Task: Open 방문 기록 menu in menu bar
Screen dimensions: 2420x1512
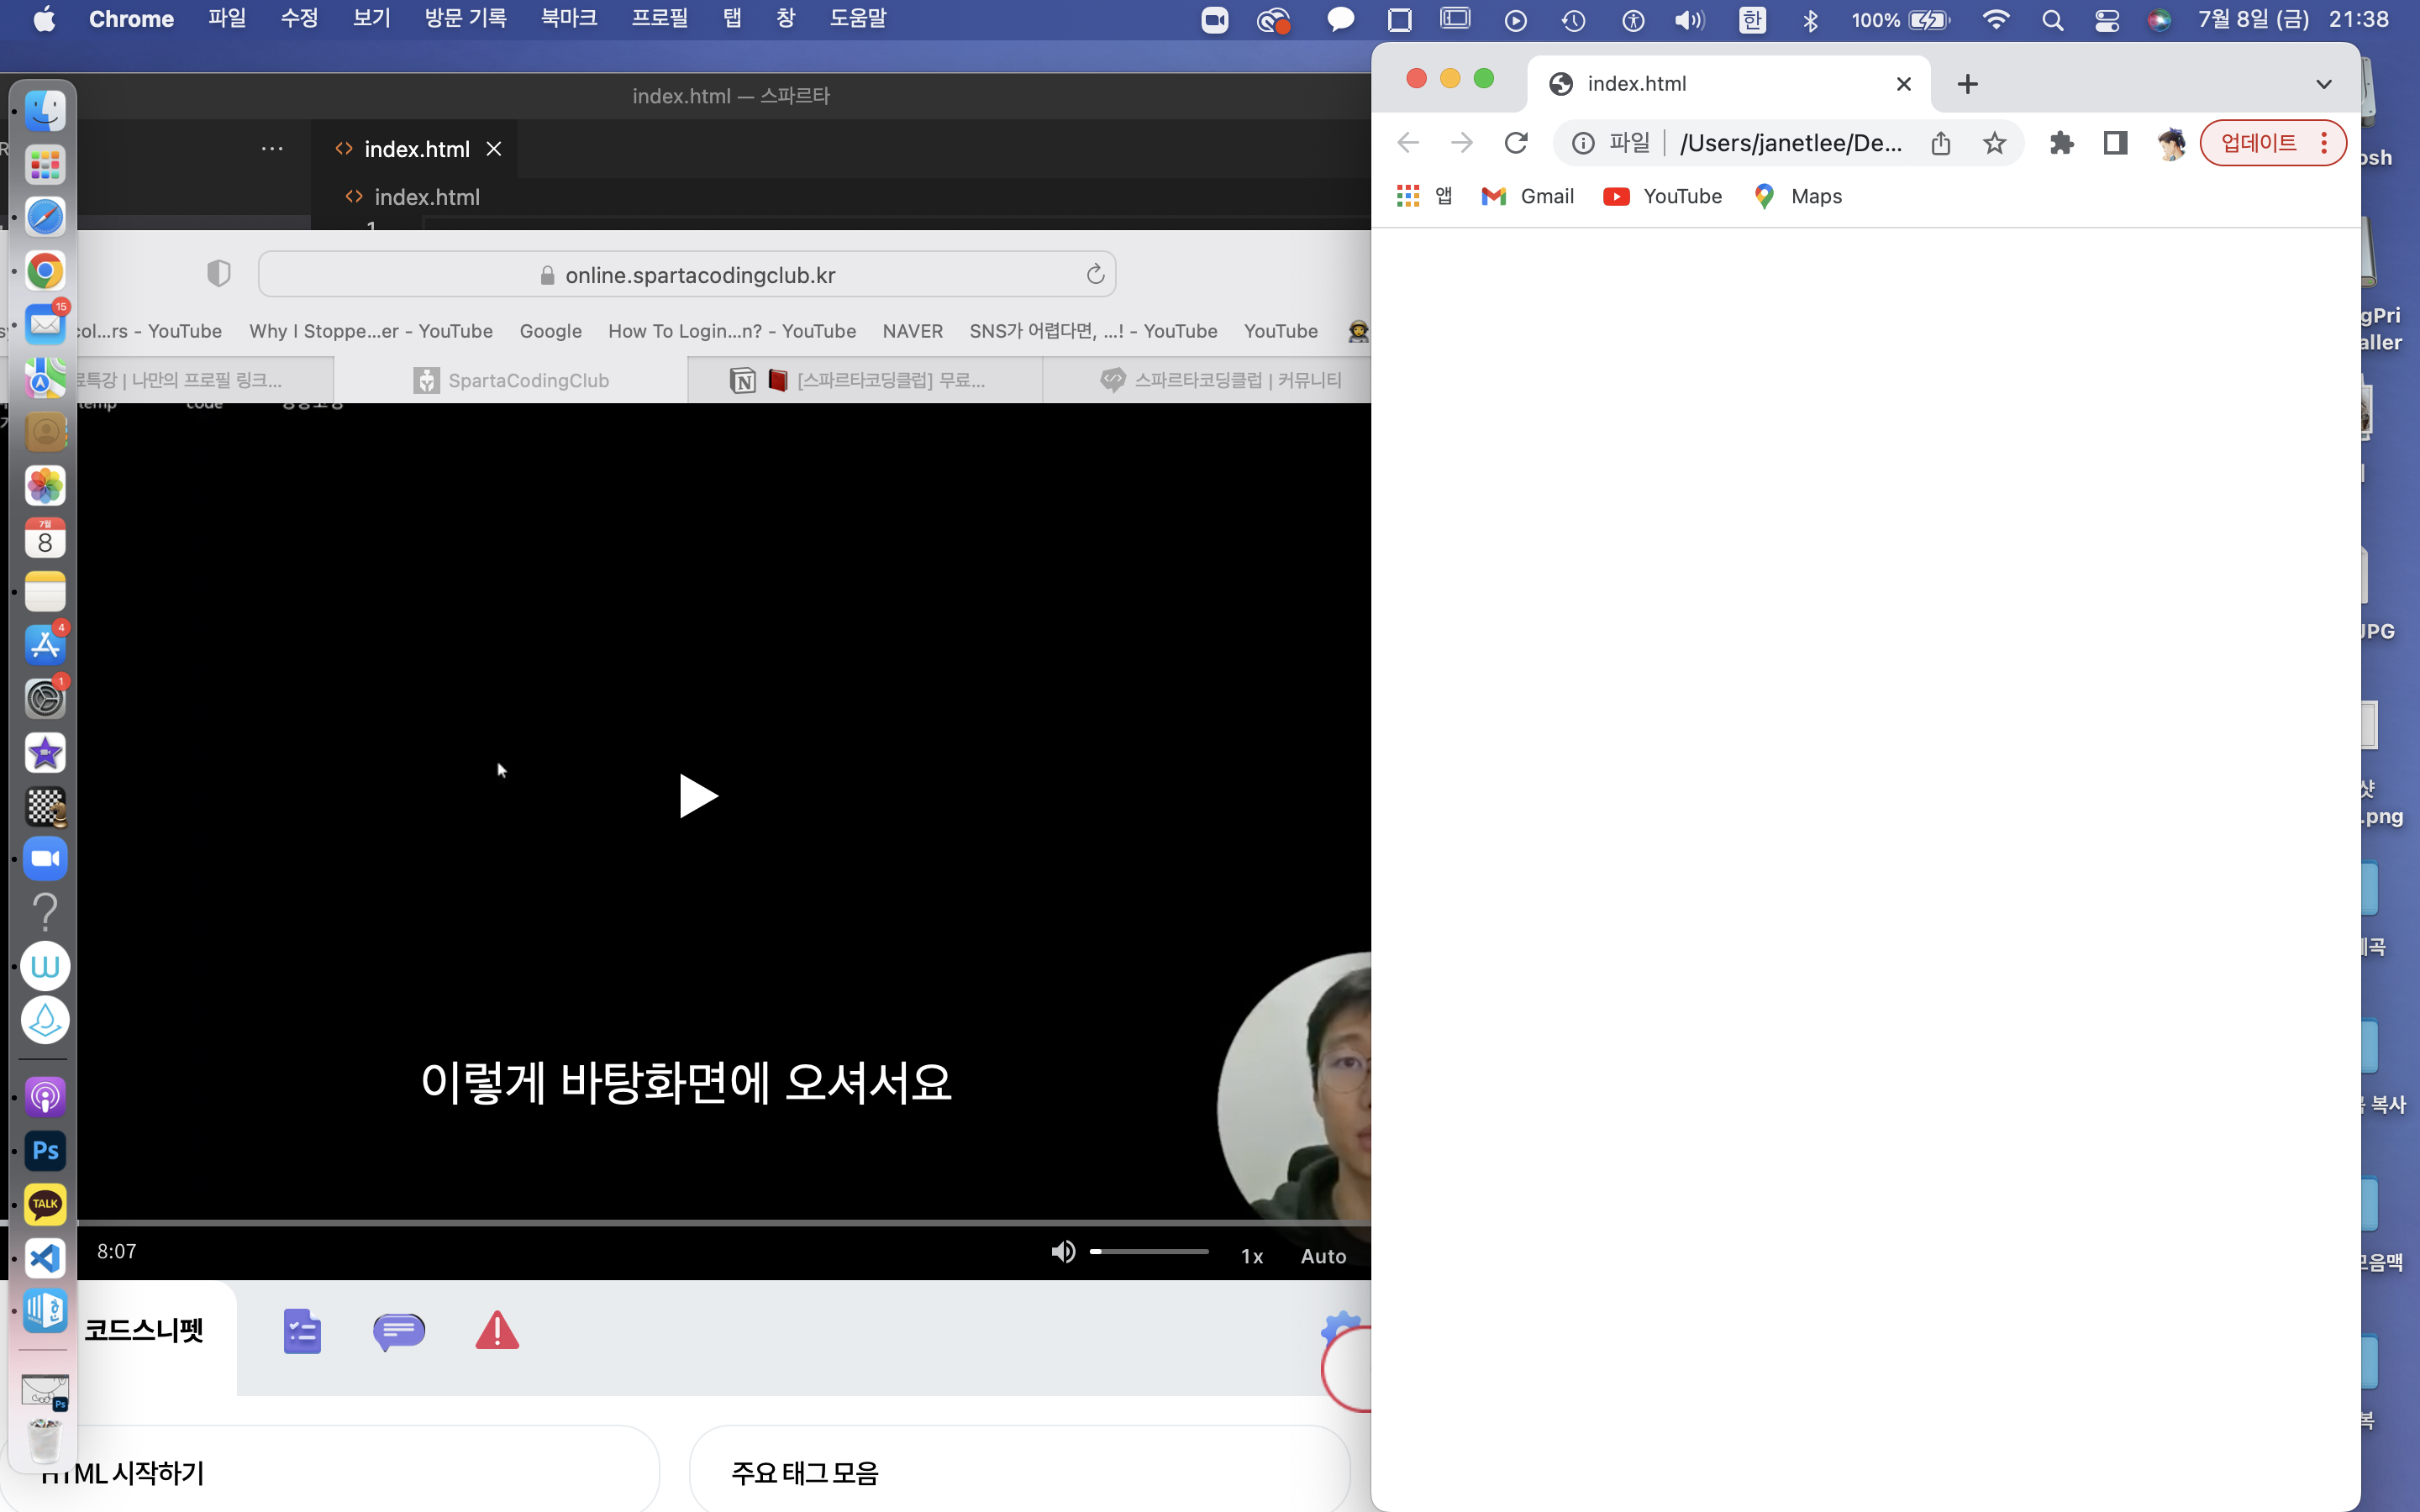Action: [x=465, y=19]
